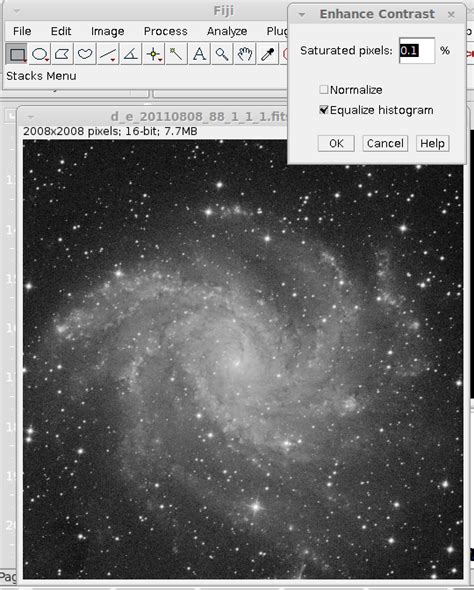Click the galaxy core in the image
The width and height of the screenshot is (474, 590).
click(x=236, y=363)
